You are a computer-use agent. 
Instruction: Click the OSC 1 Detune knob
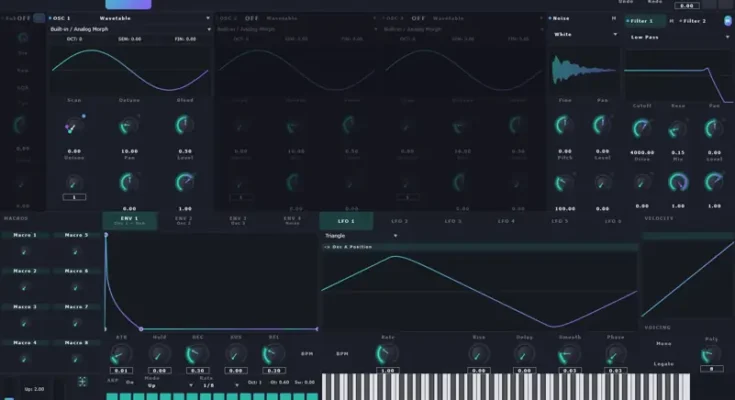pyautogui.click(x=129, y=127)
